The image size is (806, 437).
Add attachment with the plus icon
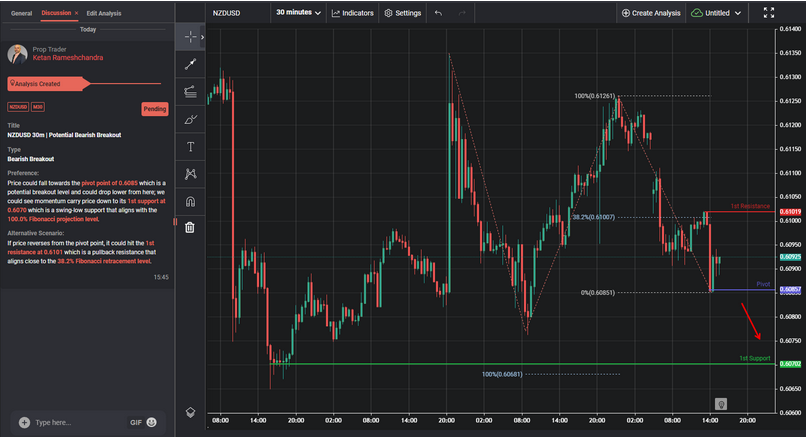24,422
